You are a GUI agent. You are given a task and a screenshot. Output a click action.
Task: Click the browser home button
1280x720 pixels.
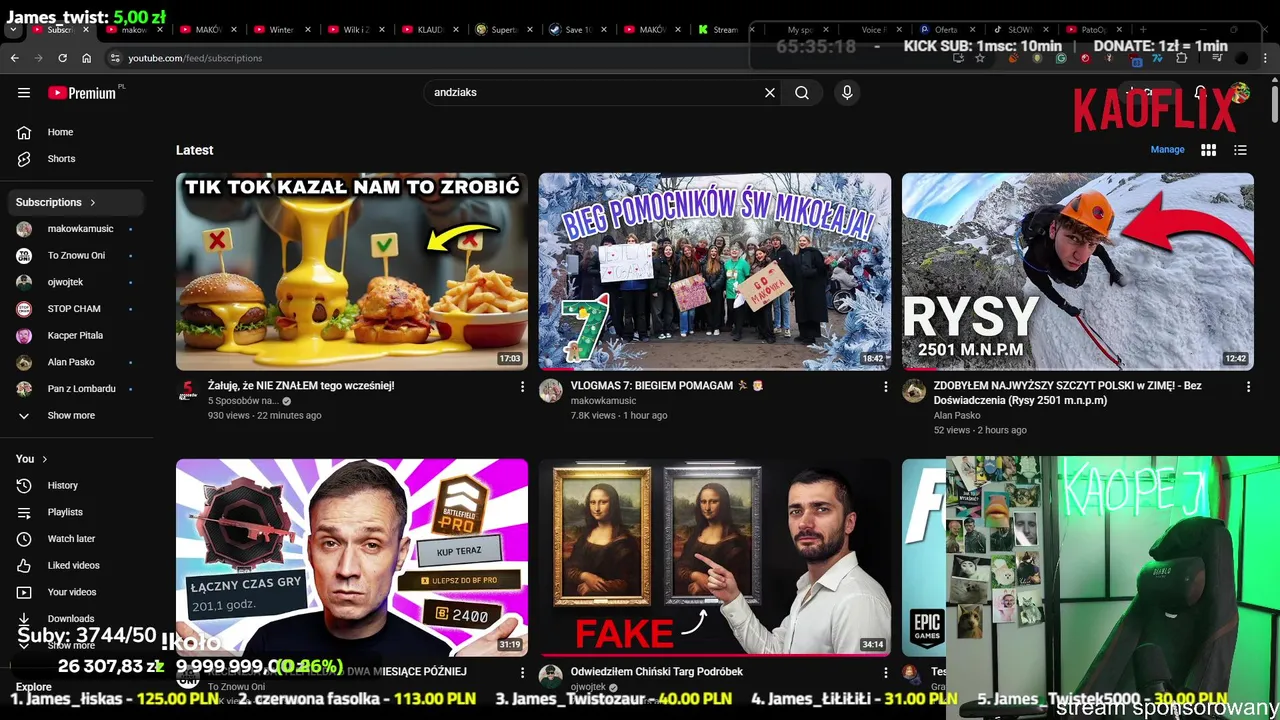point(86,58)
